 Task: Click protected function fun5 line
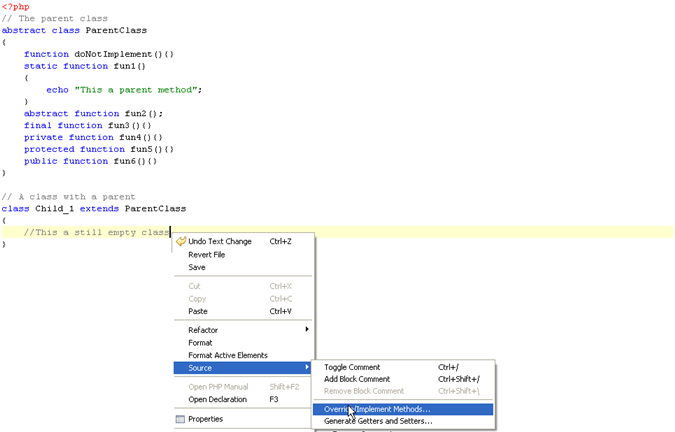(x=99, y=149)
